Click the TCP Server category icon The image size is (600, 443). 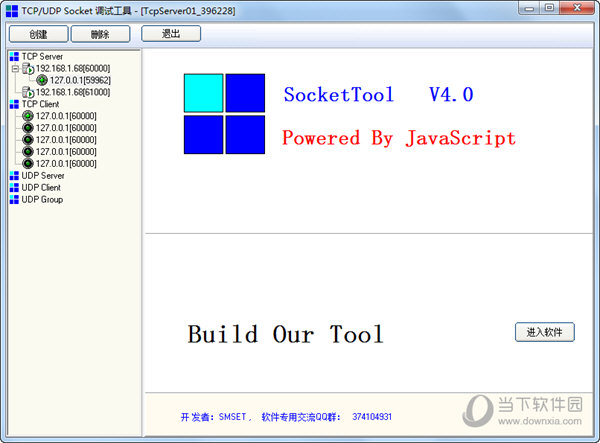tap(14, 57)
